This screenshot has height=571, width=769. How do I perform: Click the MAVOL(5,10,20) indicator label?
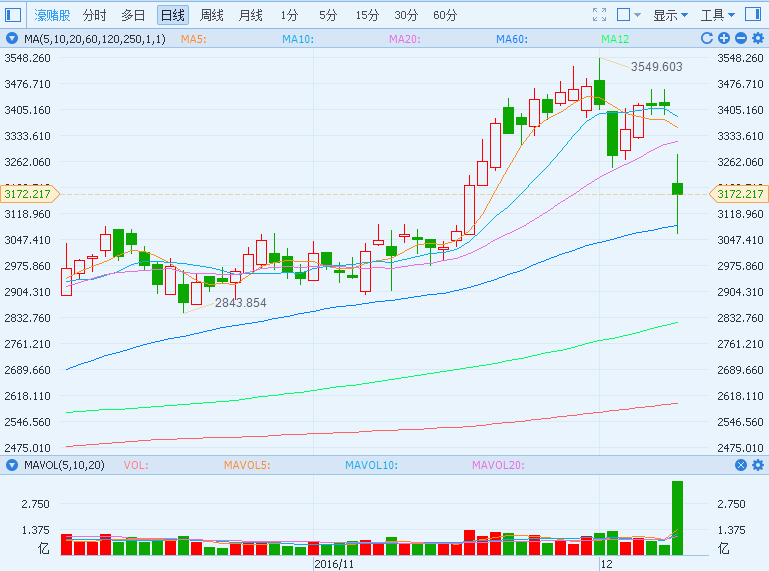point(64,465)
